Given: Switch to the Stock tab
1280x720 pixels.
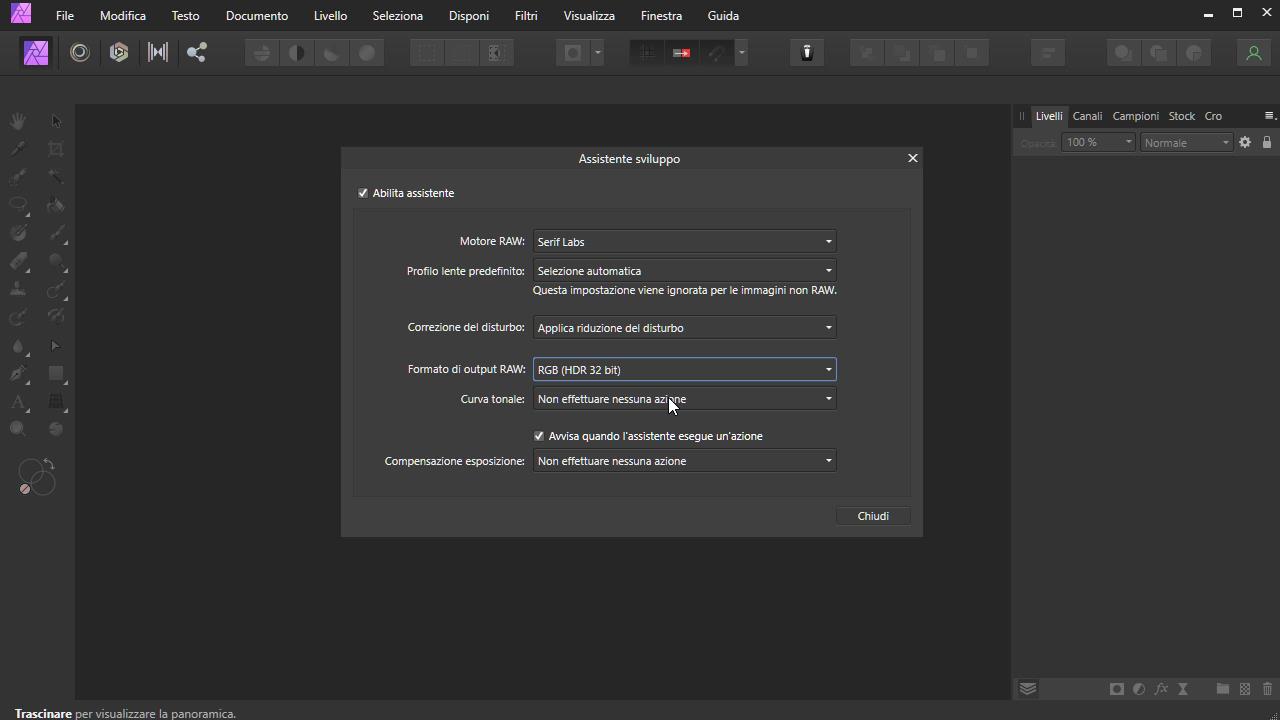Looking at the screenshot, I should coord(1182,116).
